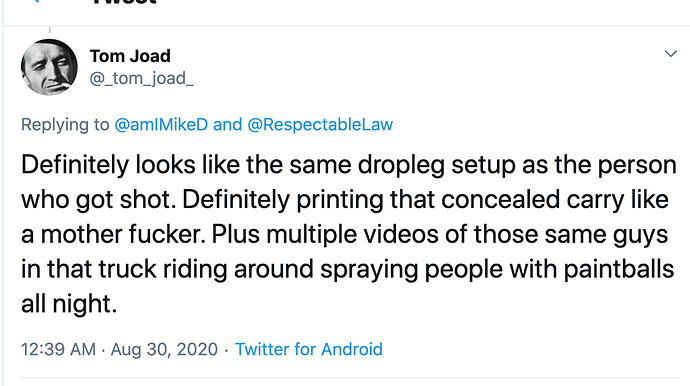This screenshot has height=386, width=690.
Task: Click the Tweet header title
Action: pos(125,2)
